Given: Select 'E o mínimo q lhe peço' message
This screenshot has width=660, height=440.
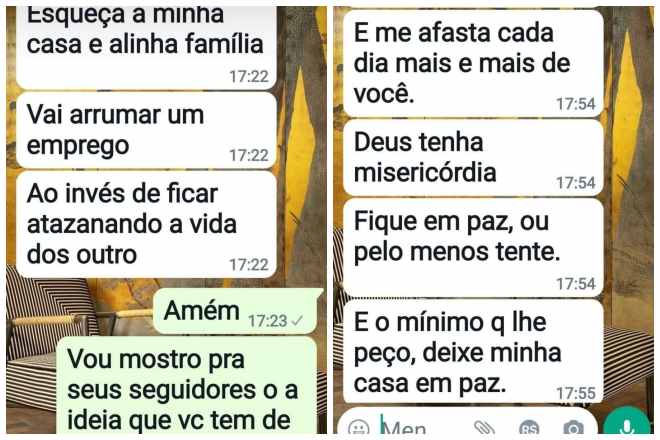Looking at the screenshot, I should coord(473,352).
